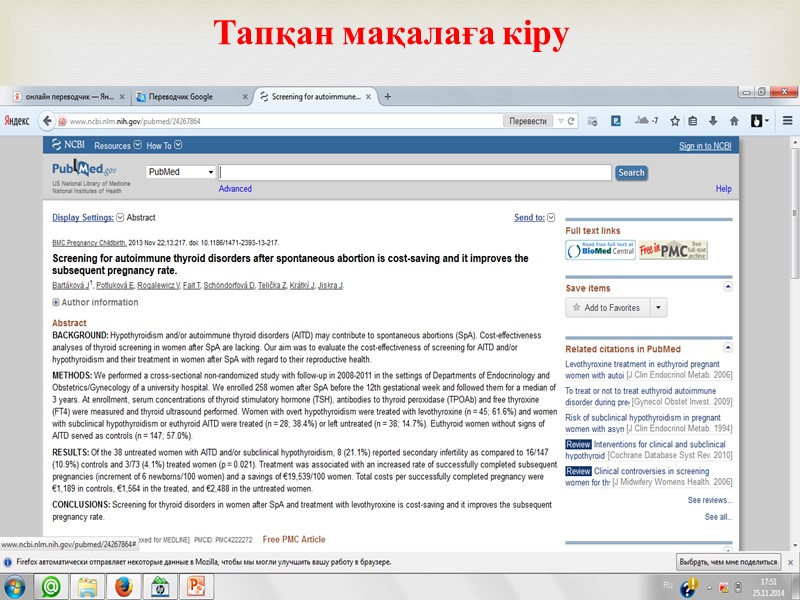Viewport: 800px width, 600px height.
Task: Close the Переводчик Google tab
Action: click(x=245, y=96)
